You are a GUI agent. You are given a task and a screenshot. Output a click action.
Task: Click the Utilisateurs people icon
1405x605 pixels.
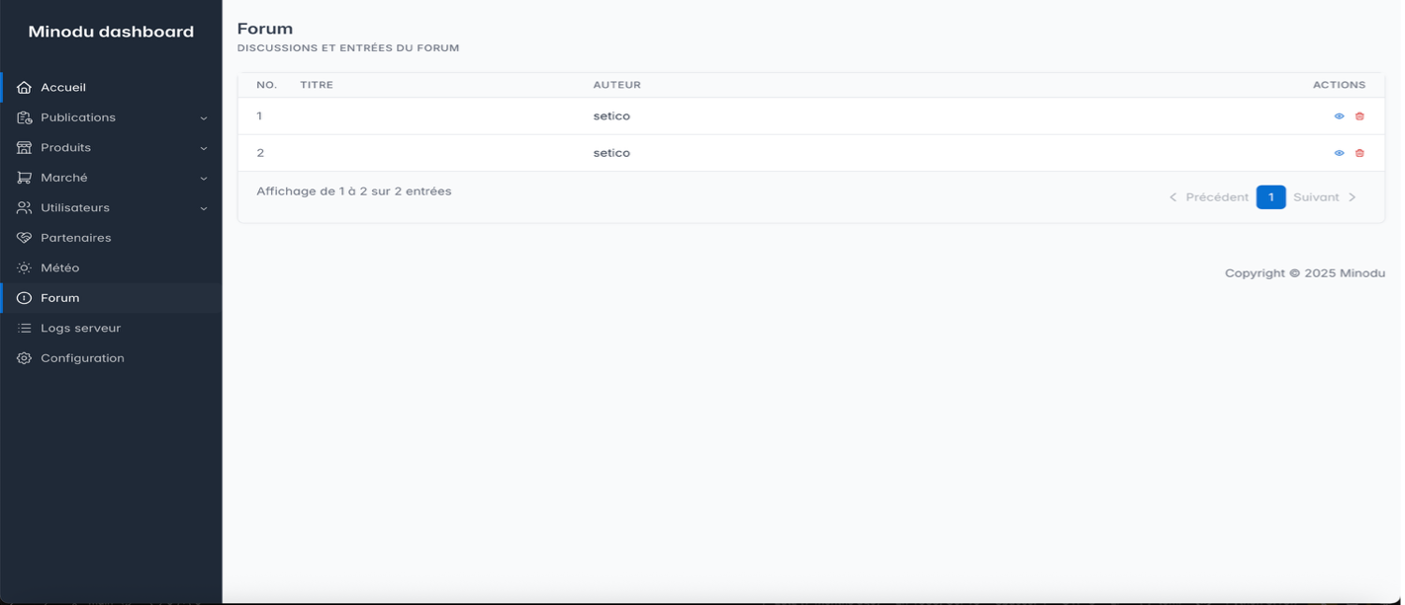tap(24, 208)
